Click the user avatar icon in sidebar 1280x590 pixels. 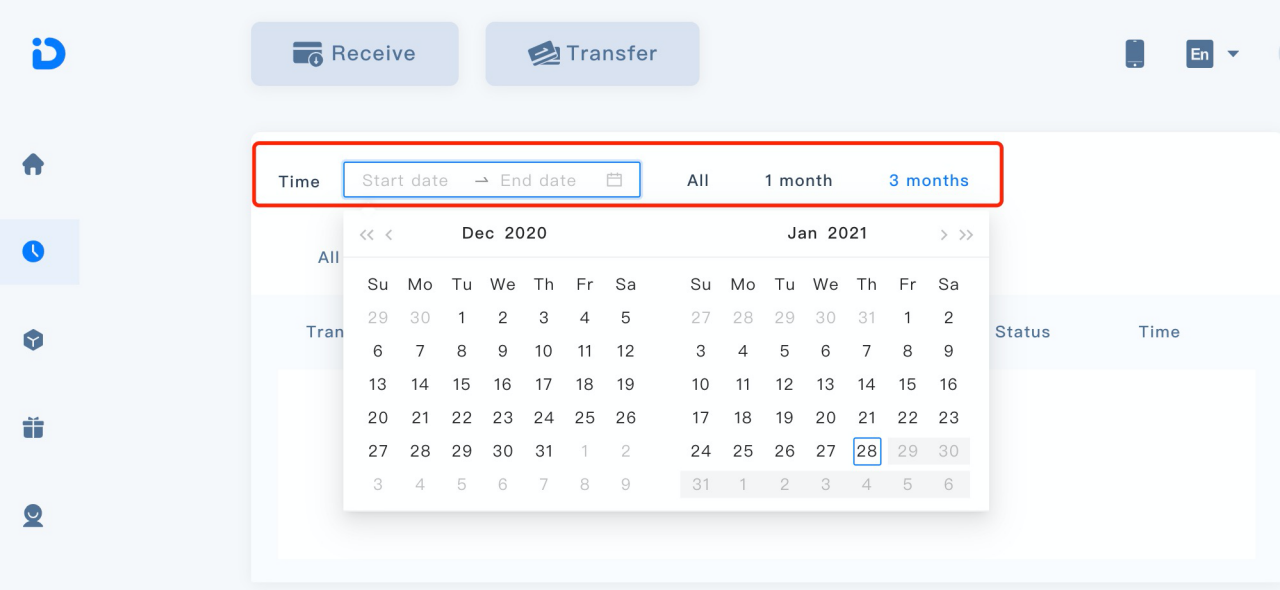tap(33, 516)
